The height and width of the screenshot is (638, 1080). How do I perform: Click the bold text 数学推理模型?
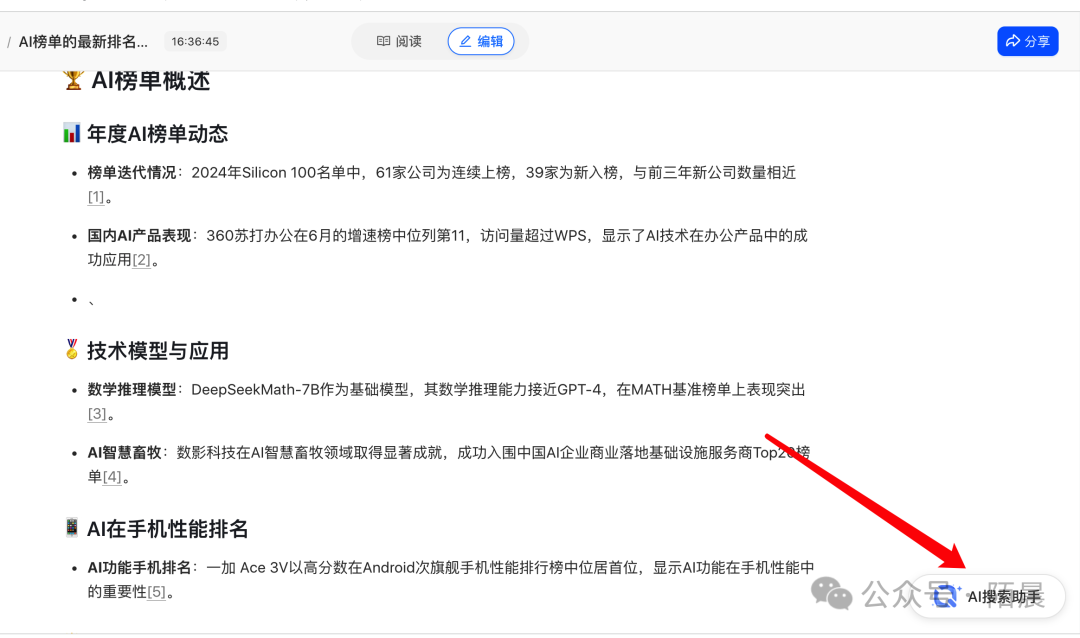click(132, 389)
